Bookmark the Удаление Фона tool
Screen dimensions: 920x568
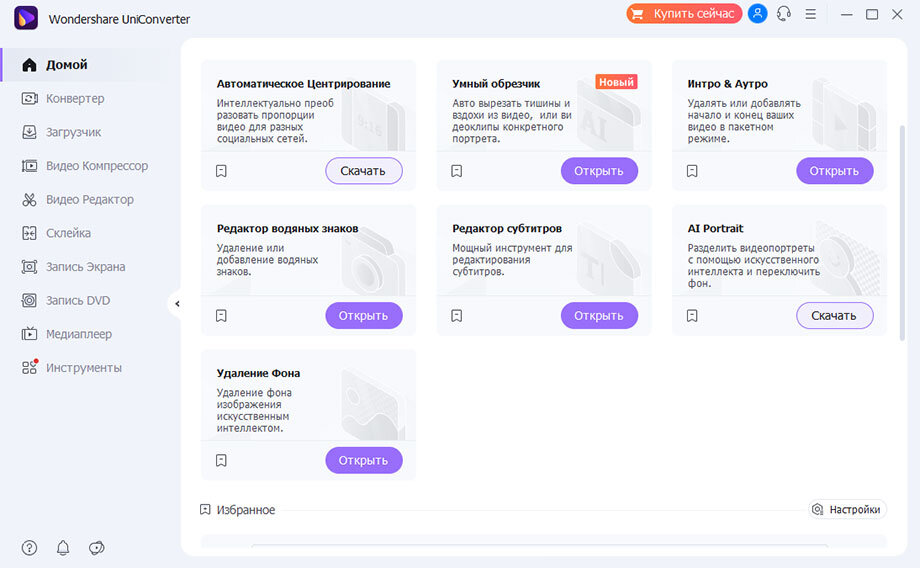(221, 461)
